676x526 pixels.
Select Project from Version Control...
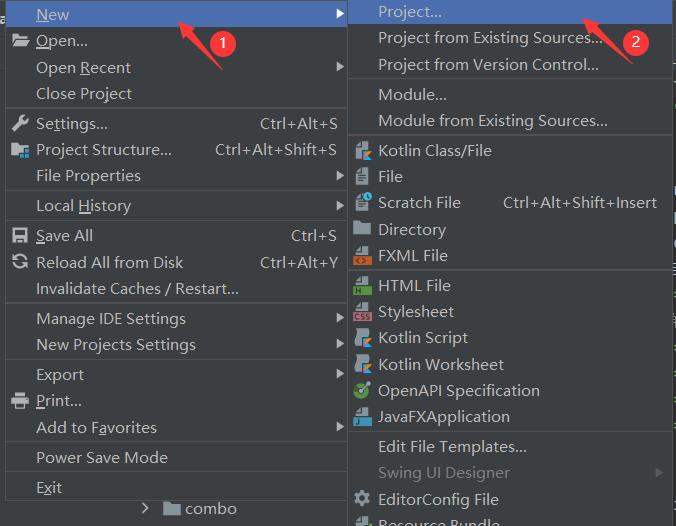[510, 65]
